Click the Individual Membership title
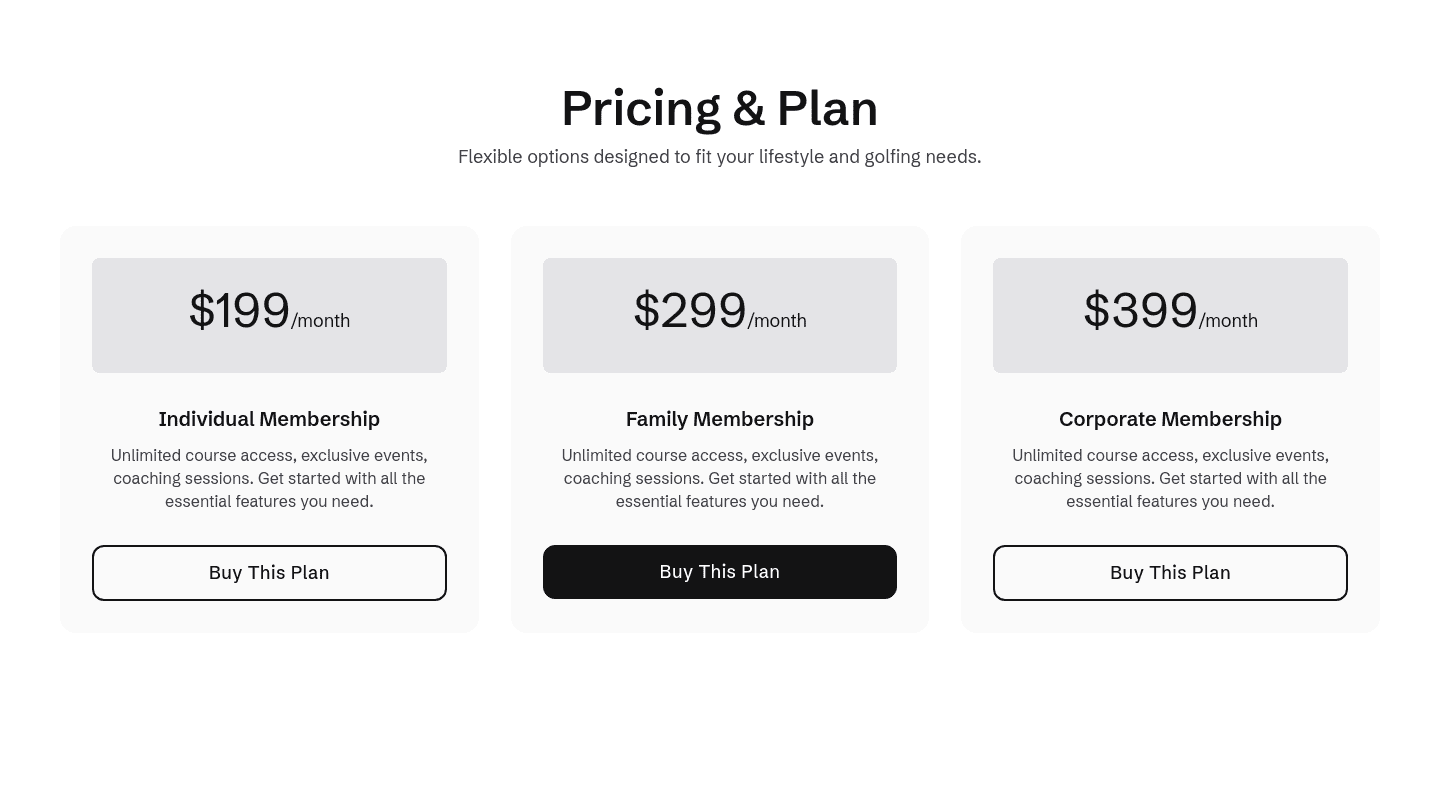This screenshot has height=810, width=1440. tap(269, 419)
